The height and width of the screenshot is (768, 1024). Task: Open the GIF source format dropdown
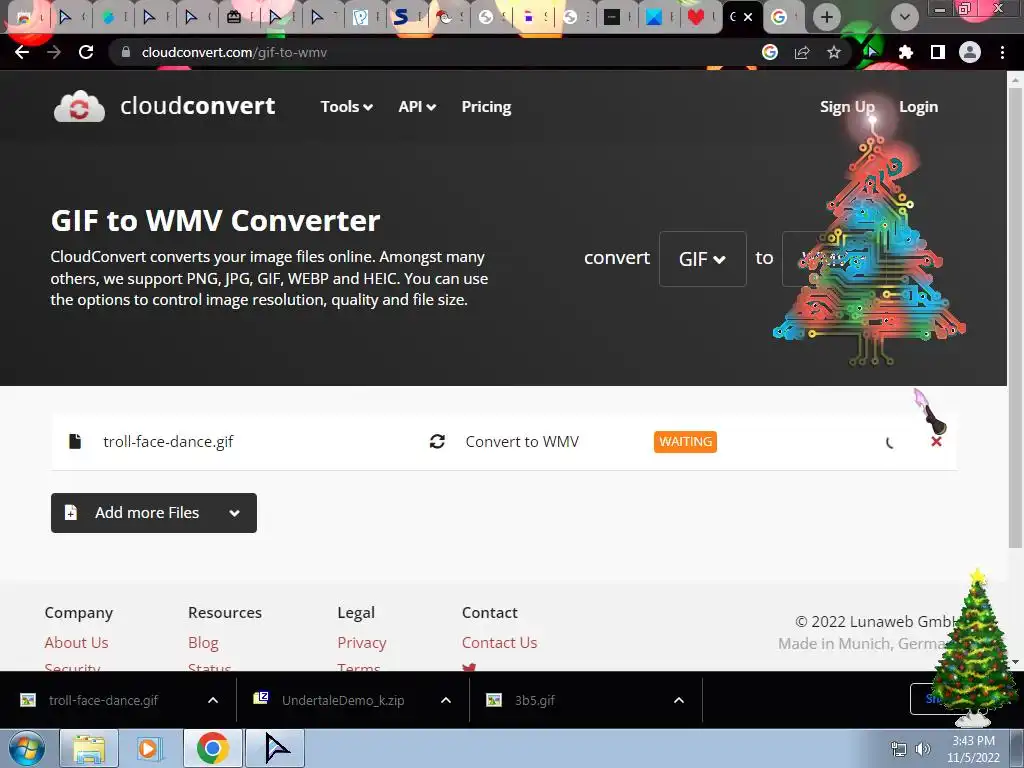click(x=703, y=259)
